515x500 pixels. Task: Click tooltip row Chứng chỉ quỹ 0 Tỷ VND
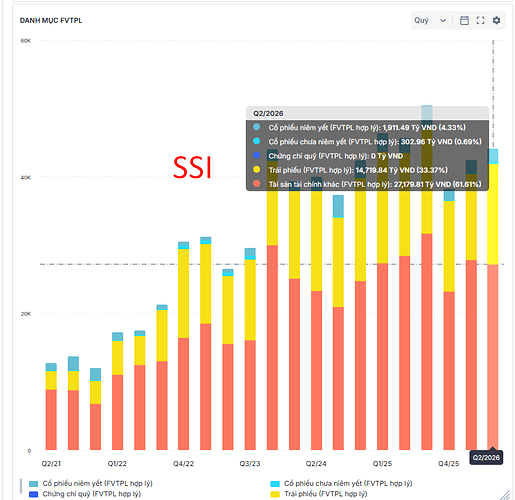pos(328,156)
